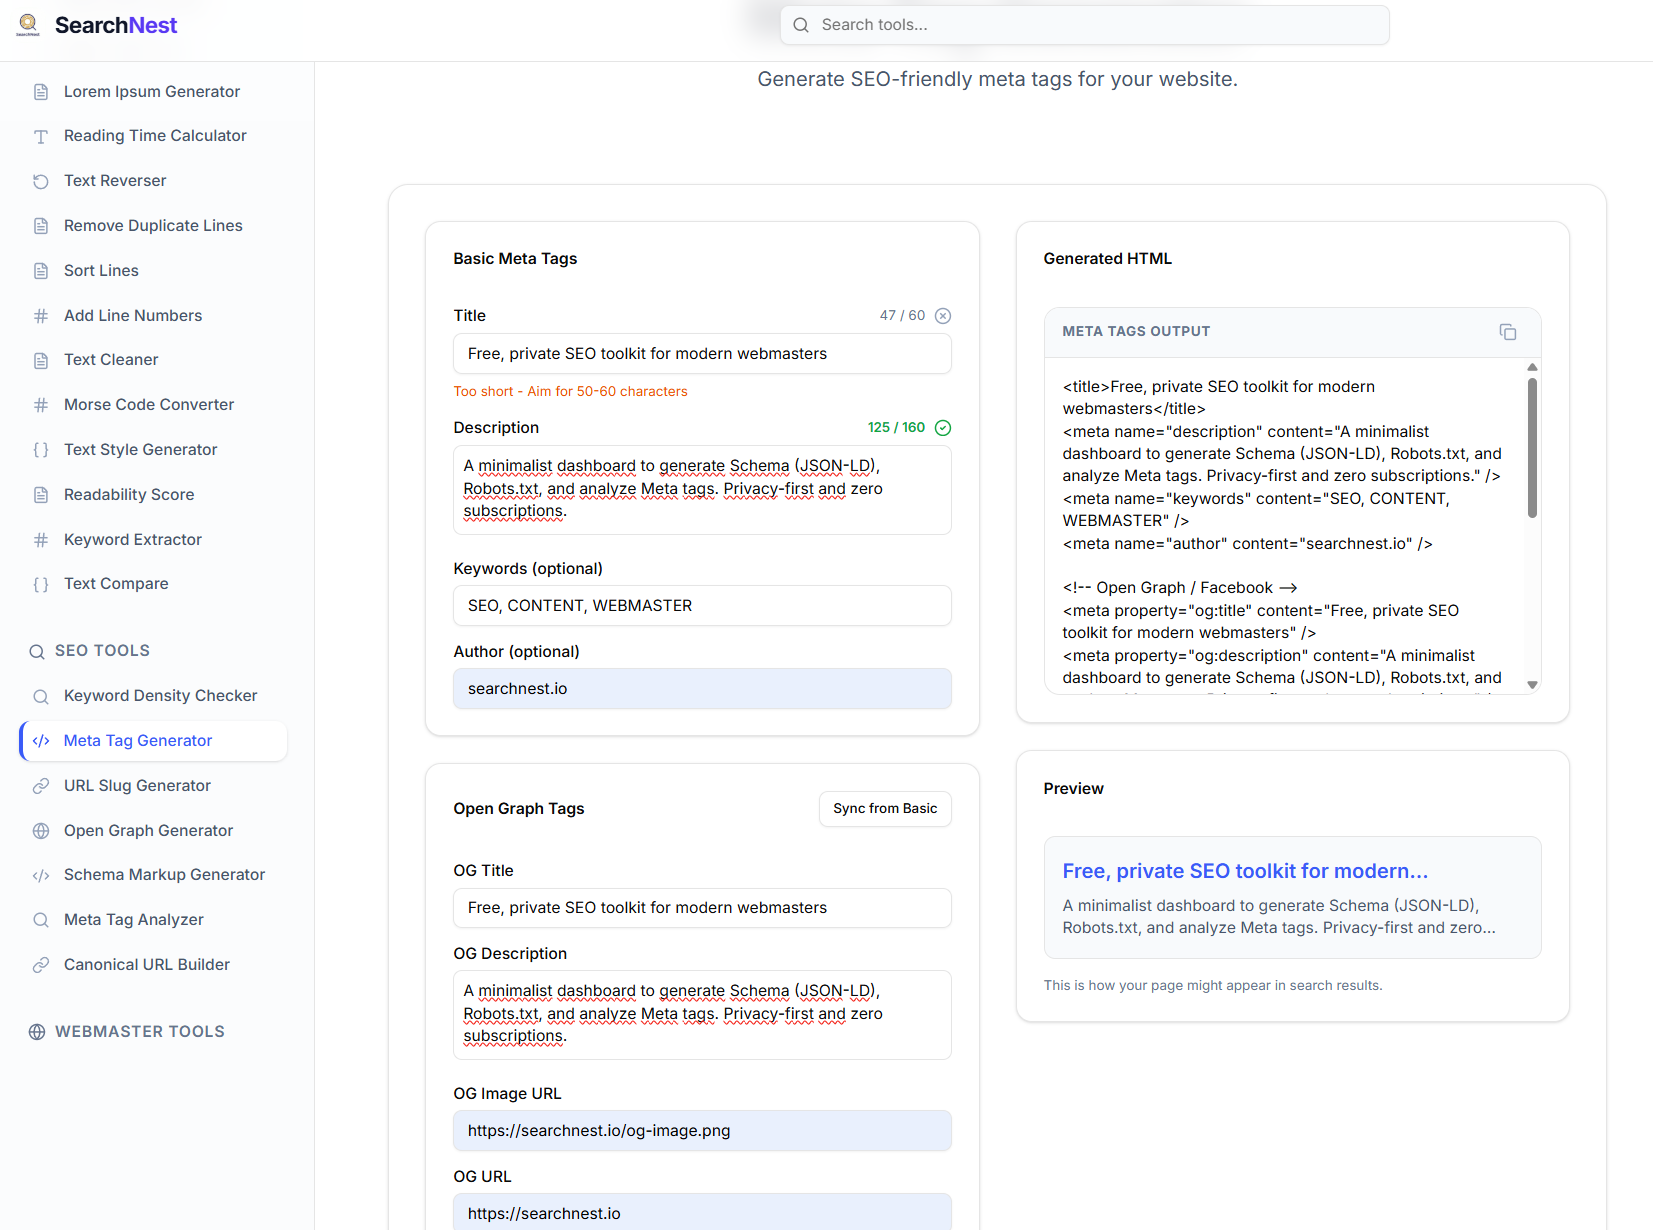Click the Text Reverser icon

coord(41,181)
